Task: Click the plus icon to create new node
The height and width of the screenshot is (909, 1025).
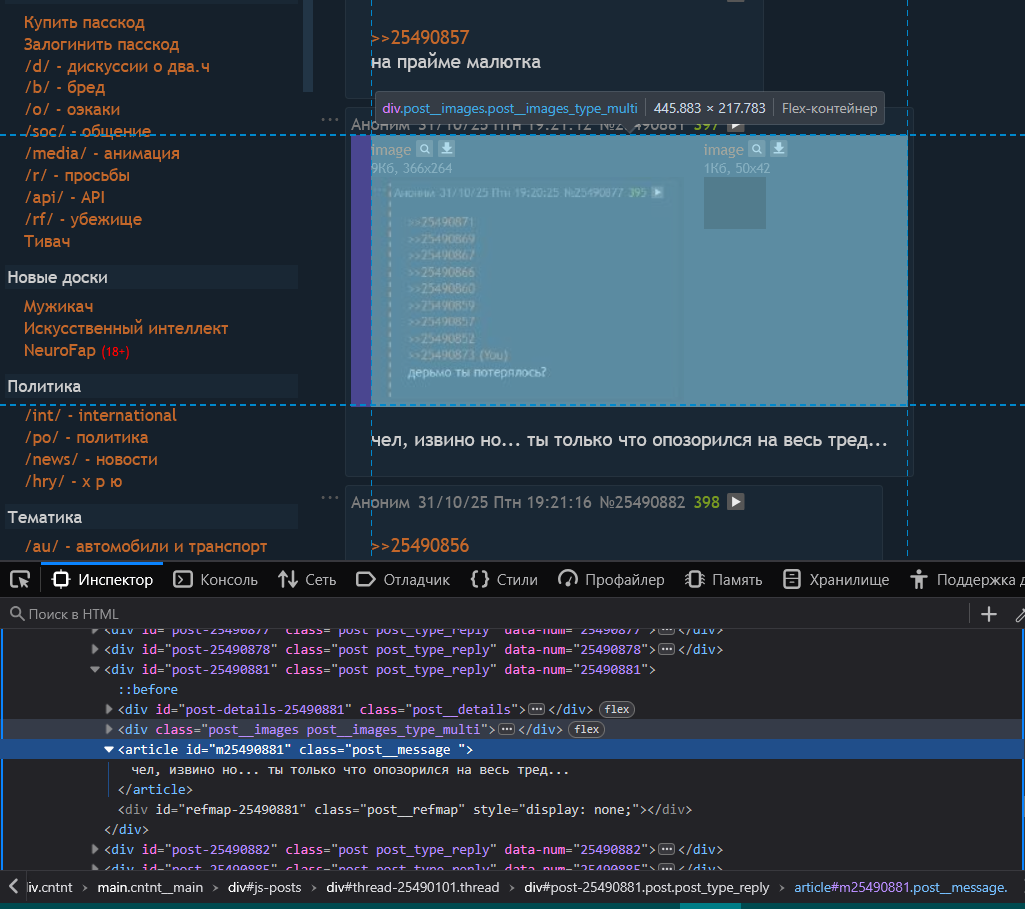Action: [x=989, y=614]
